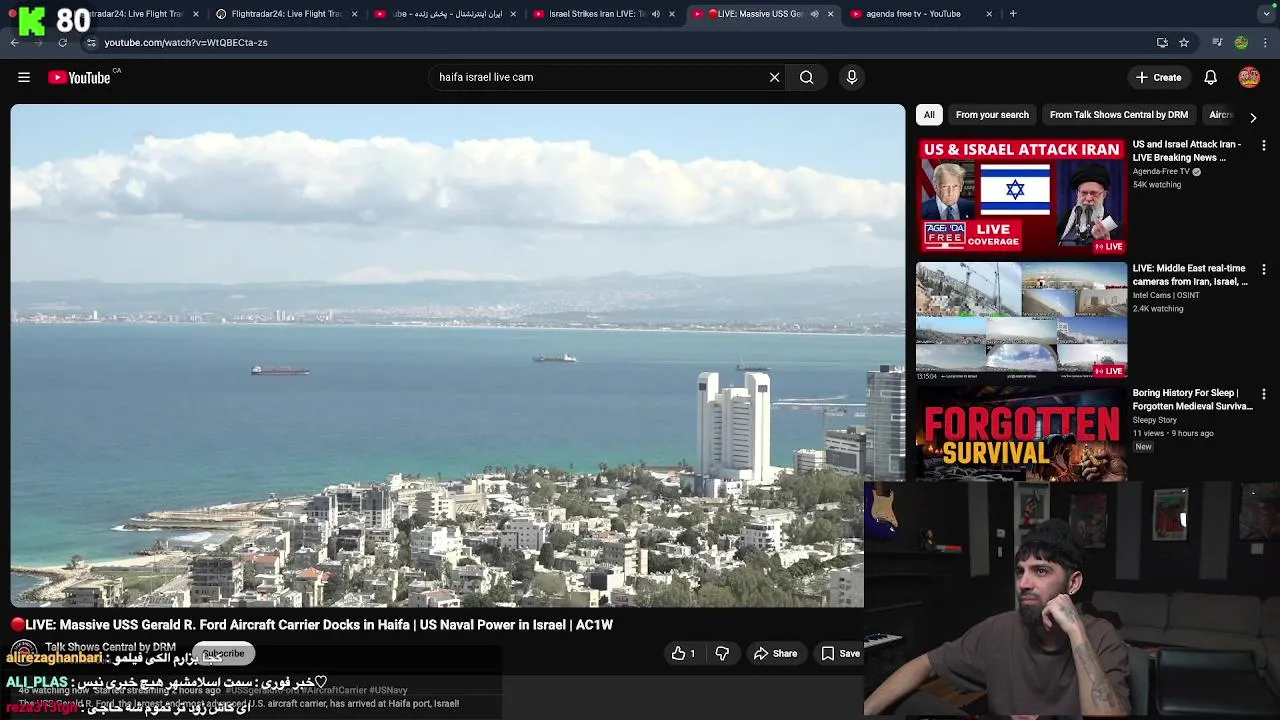The height and width of the screenshot is (720, 1280).
Task: Open the LIVE: Middle East real-time cameras title
Action: point(1190,275)
